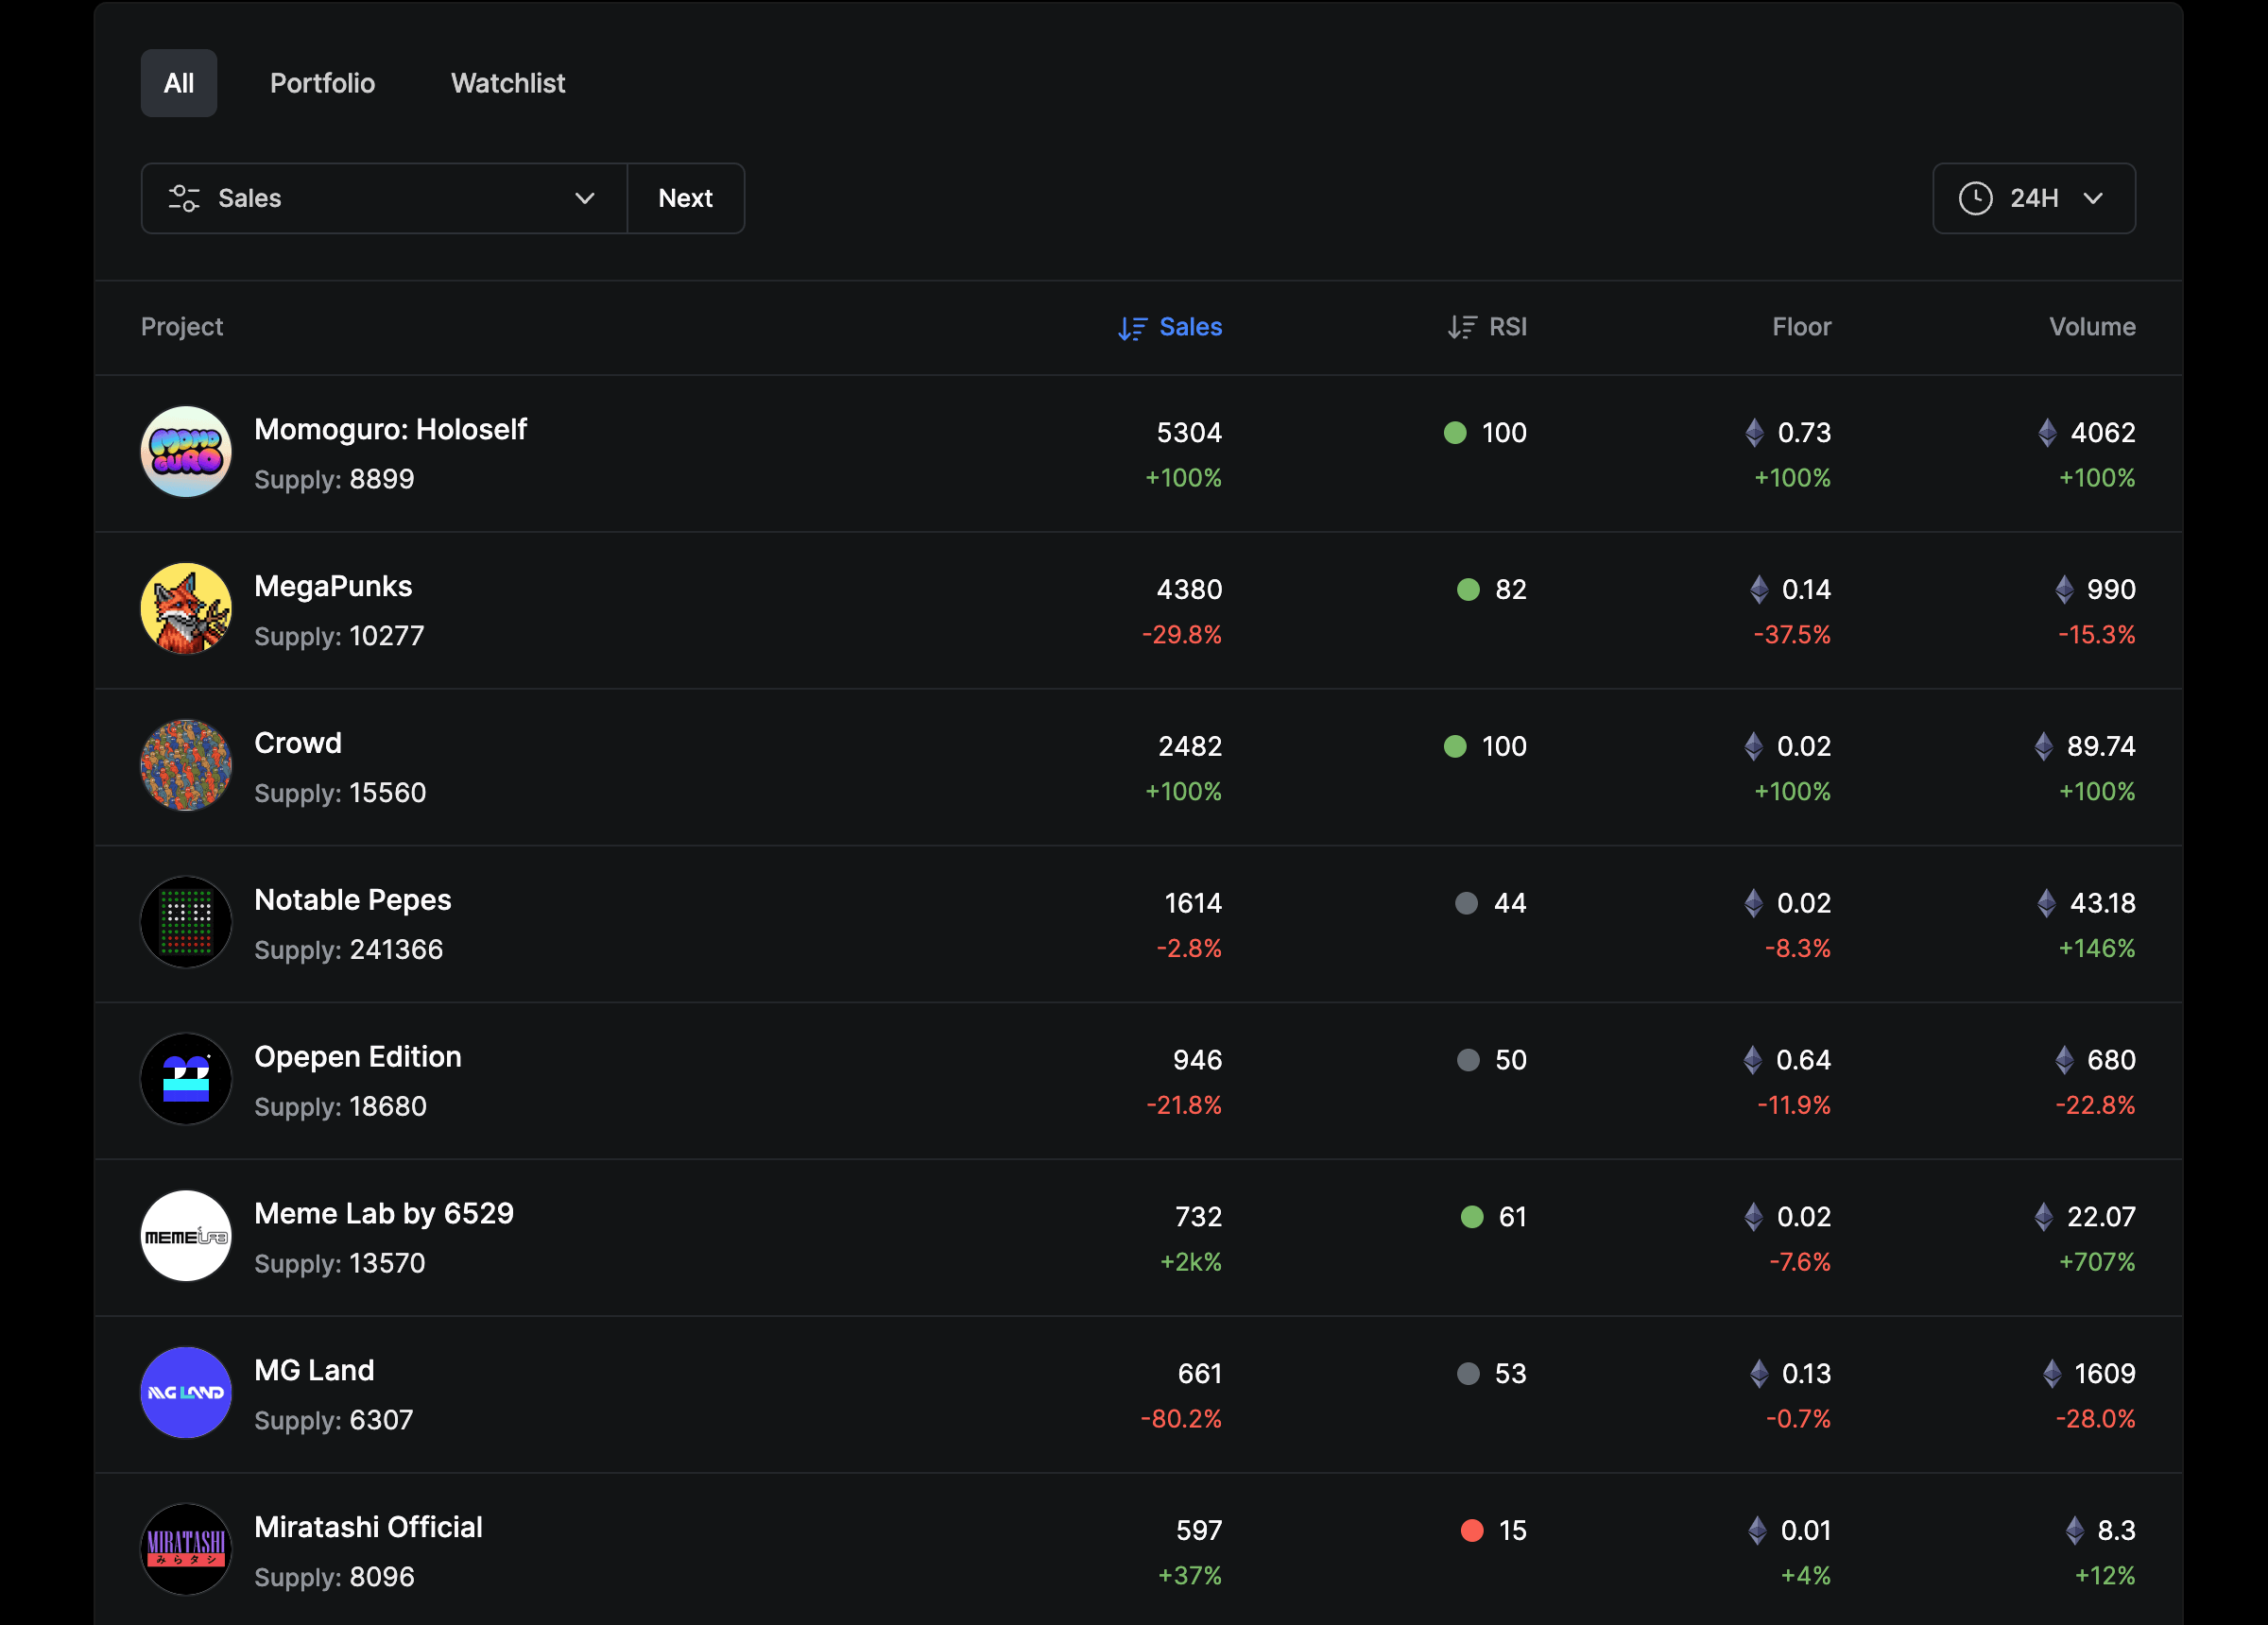Click the Opepen Edition logo icon

(186, 1079)
